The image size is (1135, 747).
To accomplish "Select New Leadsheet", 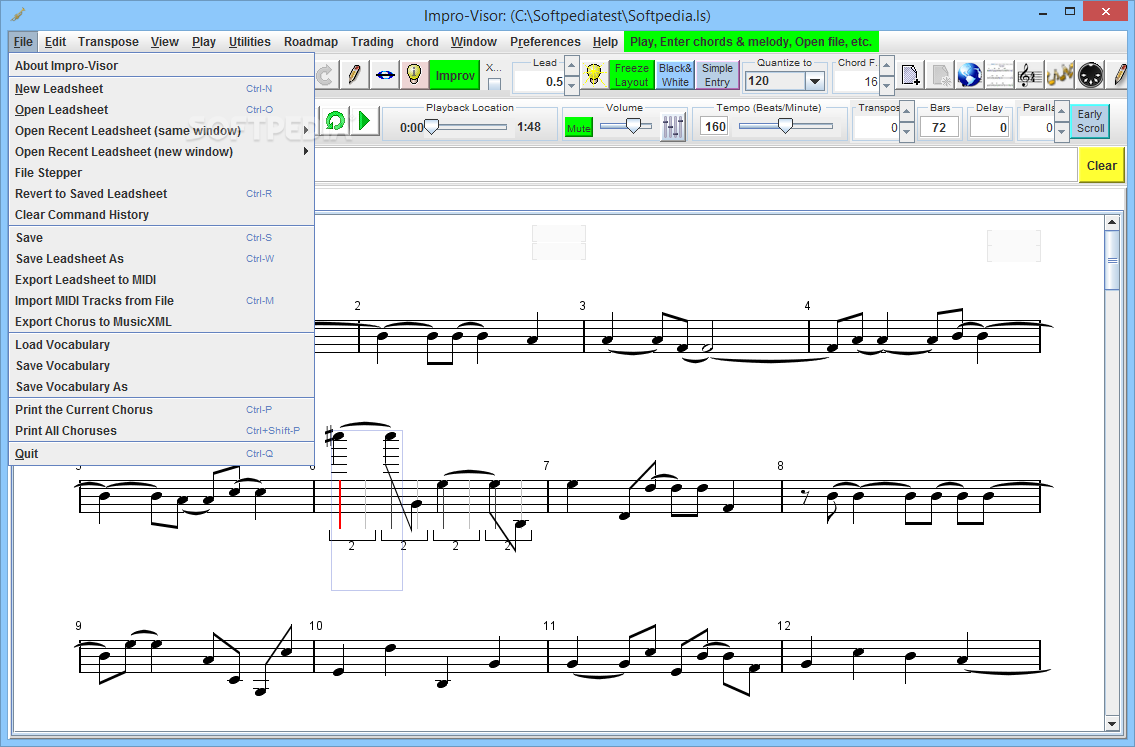I will [x=162, y=89].
